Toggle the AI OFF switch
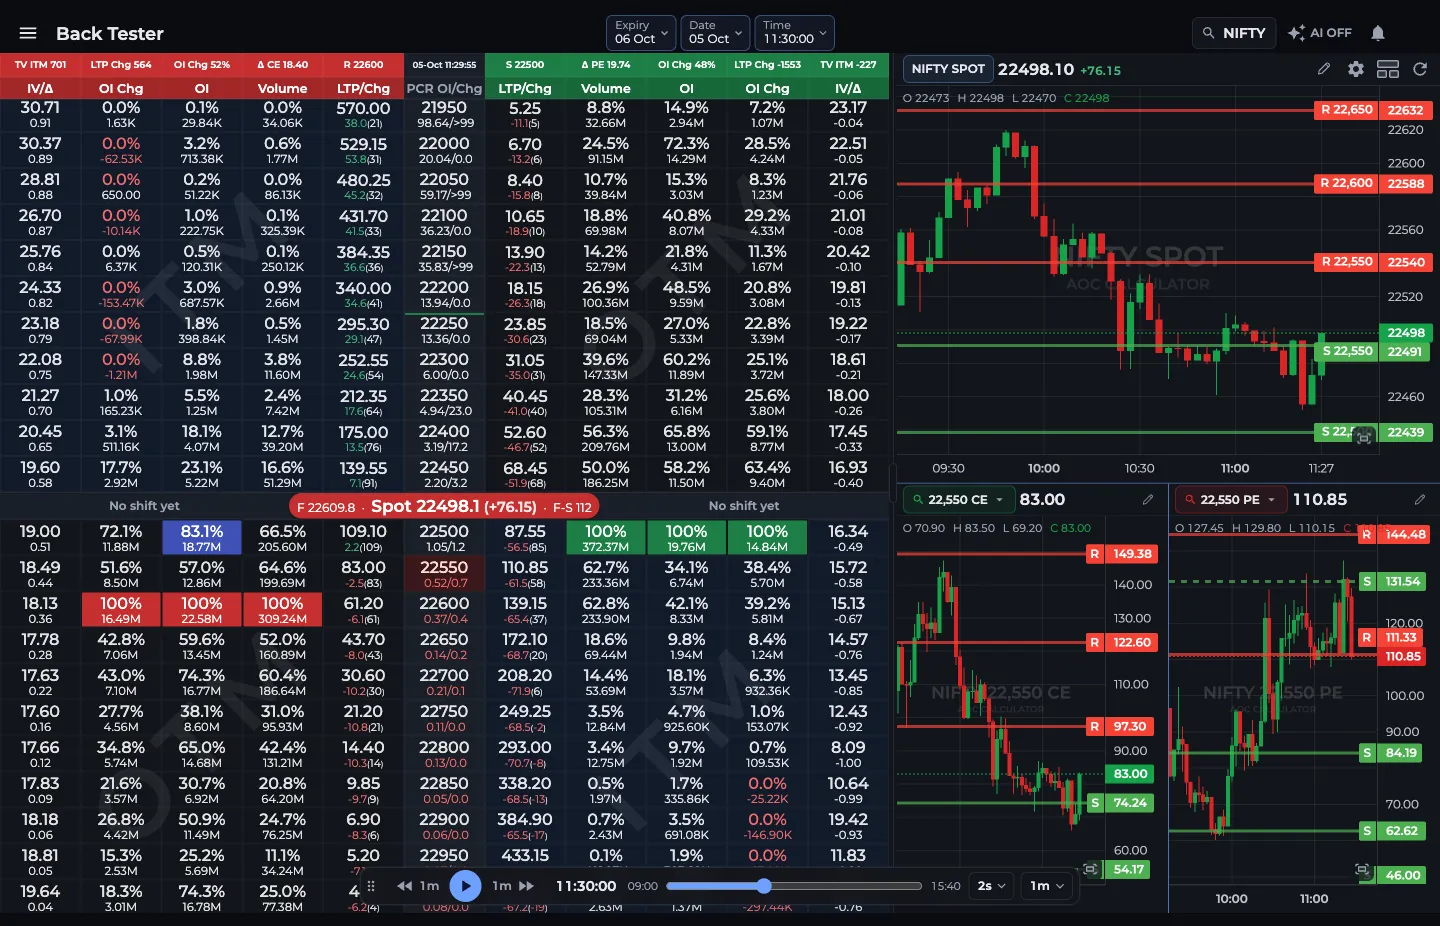 [x=1320, y=33]
